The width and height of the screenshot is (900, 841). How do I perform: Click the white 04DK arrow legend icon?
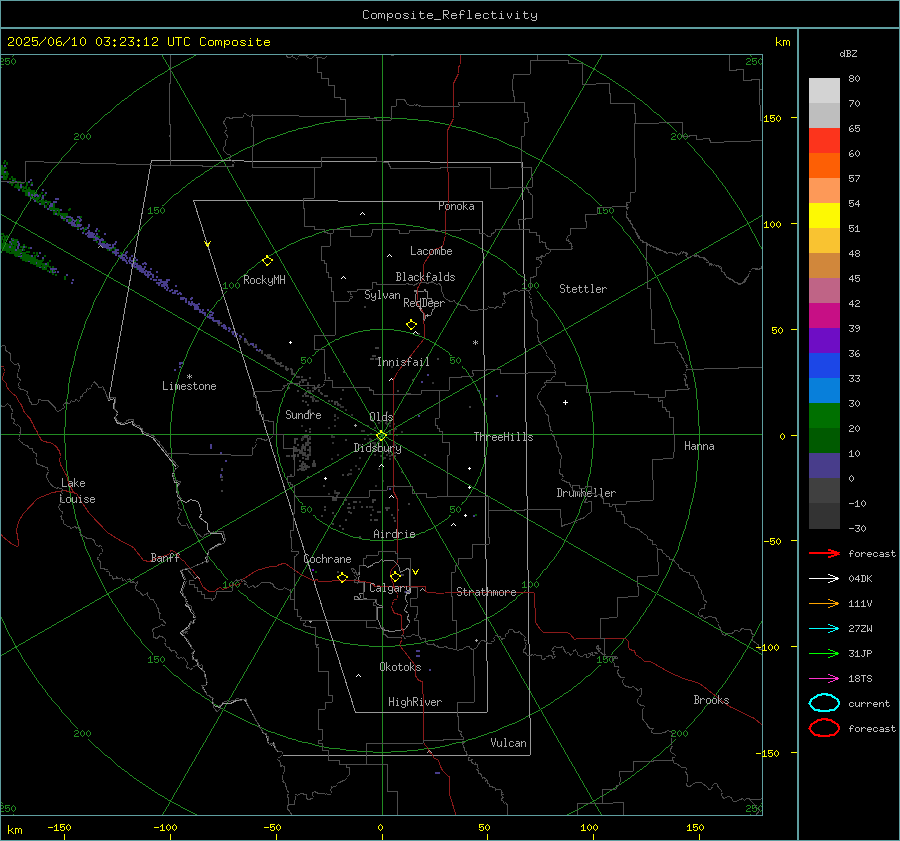point(824,578)
